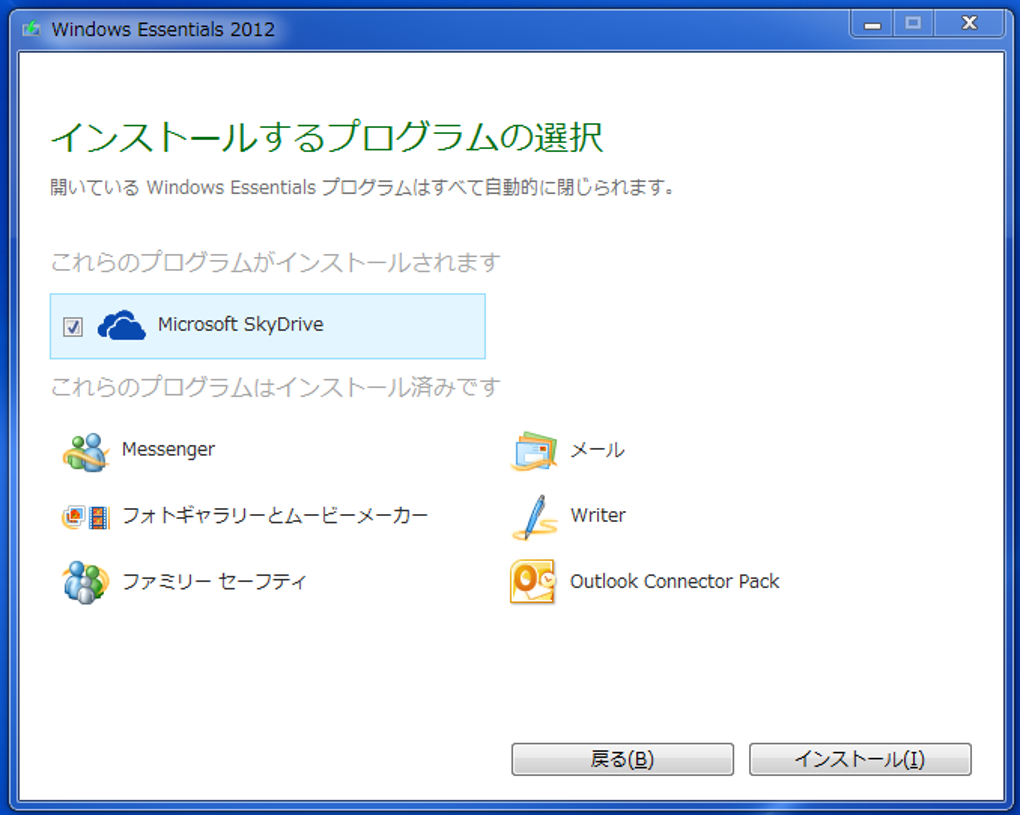1020x815 pixels.
Task: Uncheck the Microsoft SkyDrive checkbox
Action: coord(73,327)
